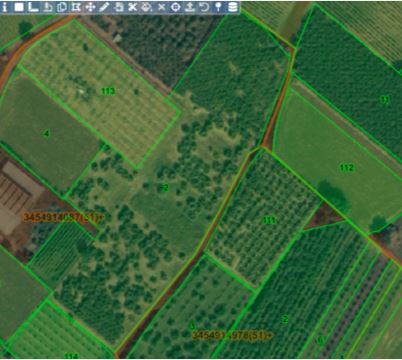The width and height of the screenshot is (402, 360).
Task: Click the map pin marker tool
Action: [218, 7]
